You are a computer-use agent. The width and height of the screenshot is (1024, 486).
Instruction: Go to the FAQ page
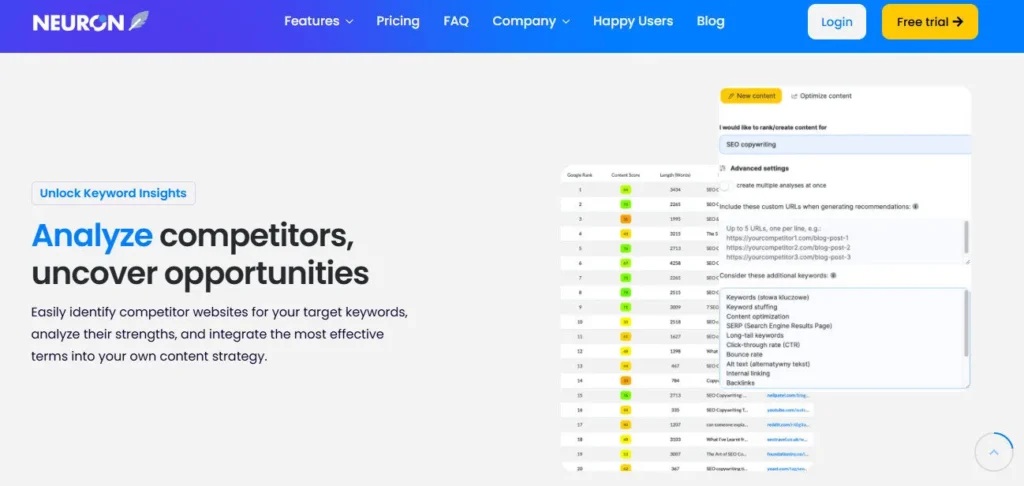[456, 21]
